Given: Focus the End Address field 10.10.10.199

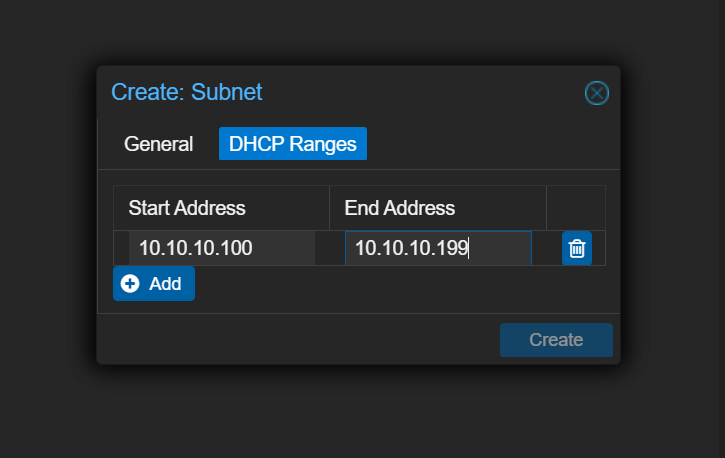Looking at the screenshot, I should point(437,249).
